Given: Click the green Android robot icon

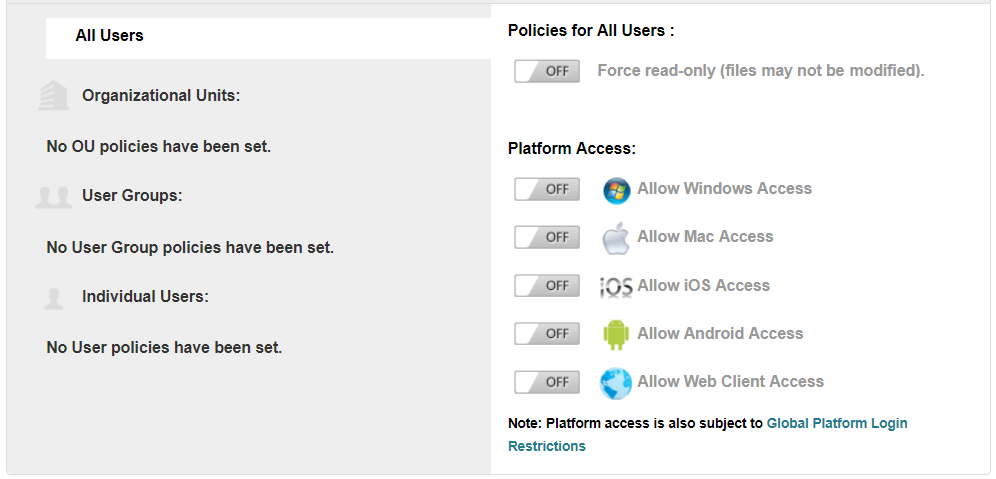Looking at the screenshot, I should click(x=616, y=334).
